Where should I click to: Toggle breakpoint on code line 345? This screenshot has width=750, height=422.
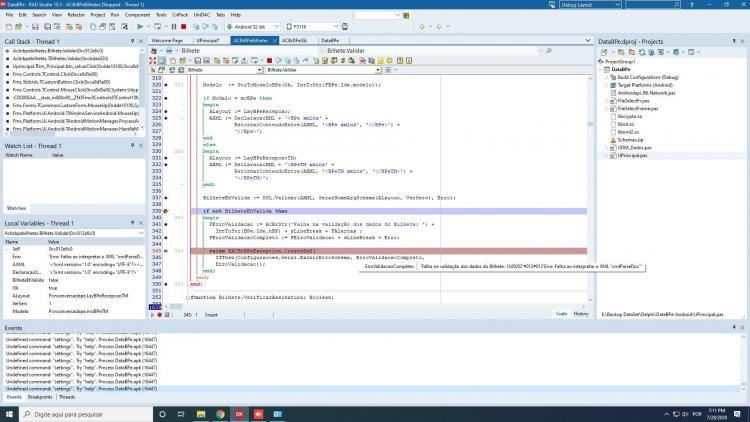166,251
